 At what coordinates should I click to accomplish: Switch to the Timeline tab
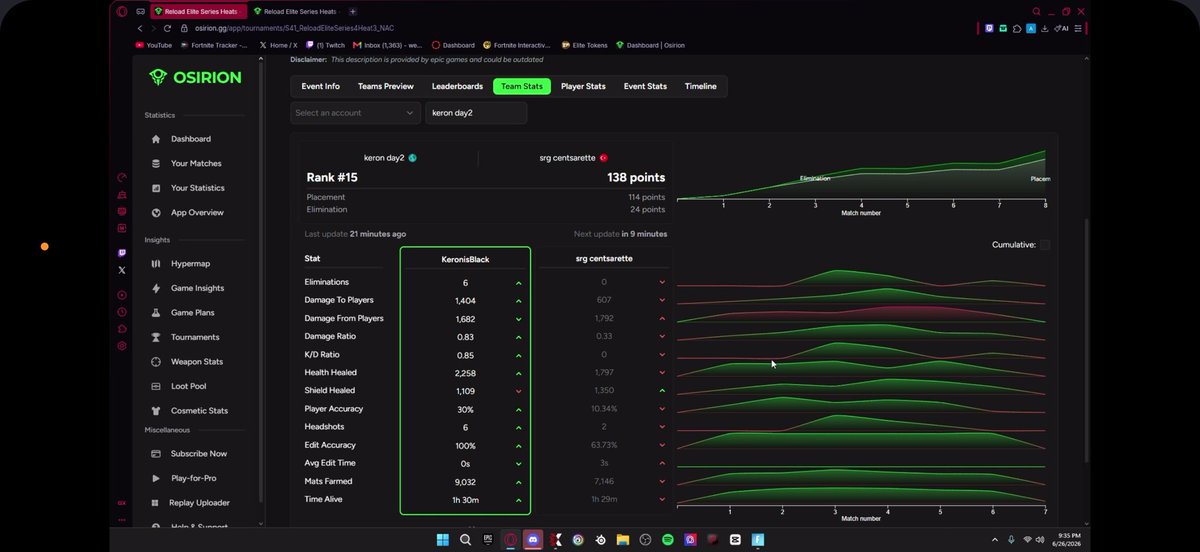click(x=701, y=87)
